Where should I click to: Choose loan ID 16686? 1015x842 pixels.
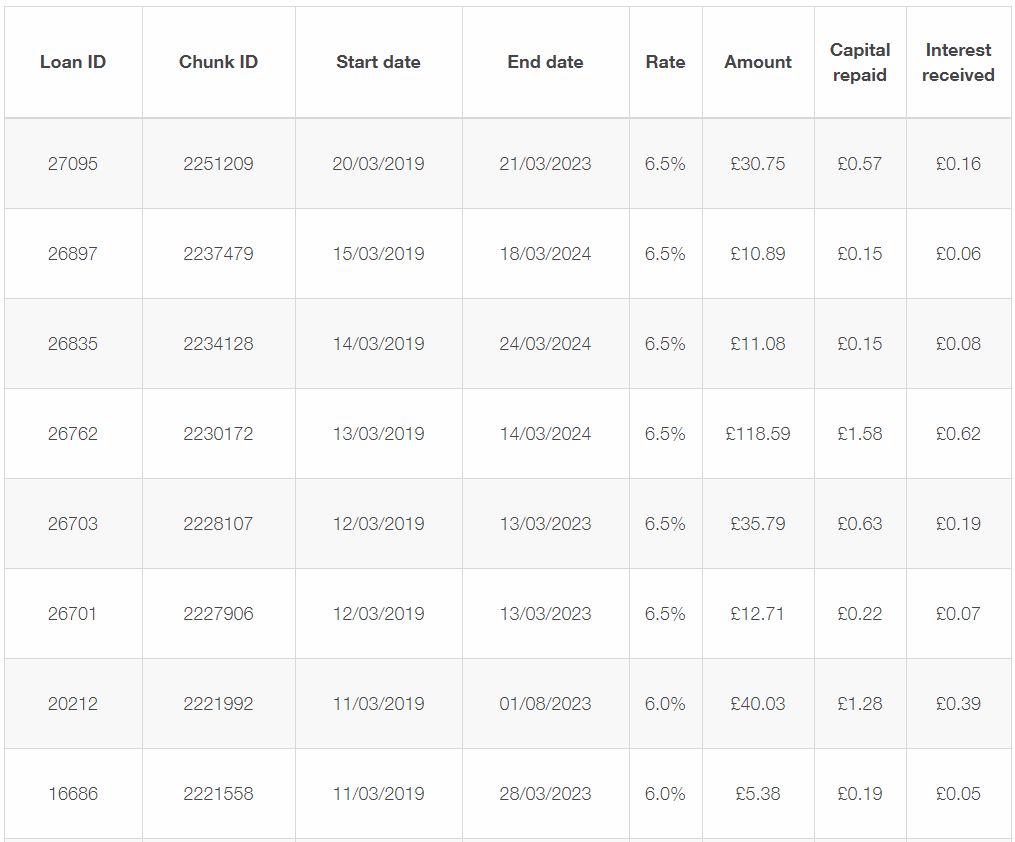(72, 793)
